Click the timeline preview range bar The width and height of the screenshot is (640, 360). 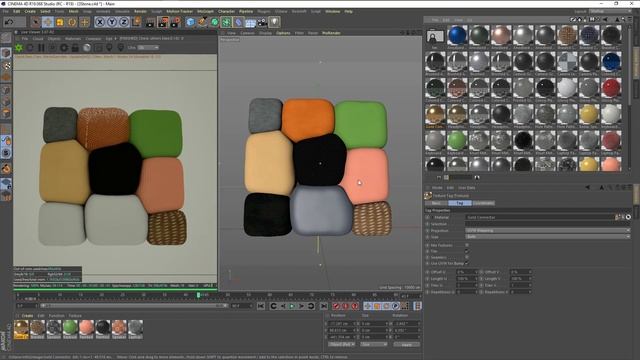coord(133,305)
